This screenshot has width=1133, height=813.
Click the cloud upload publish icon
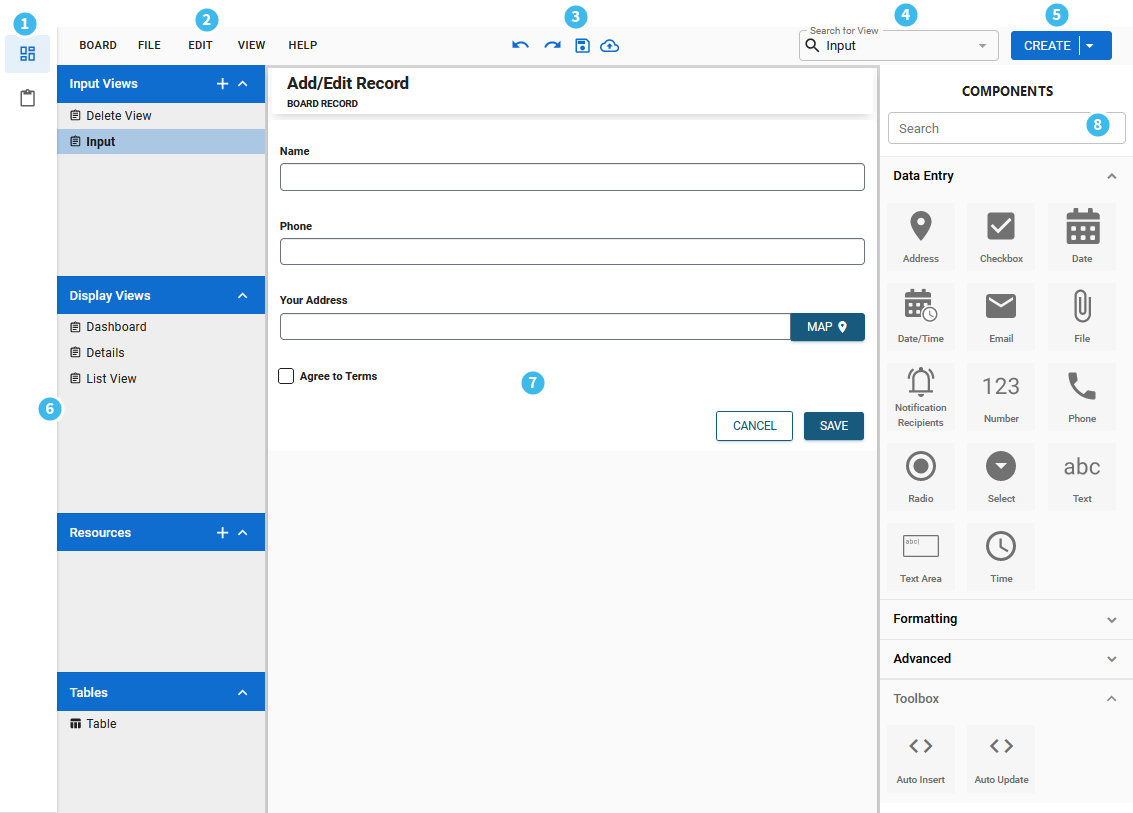point(610,46)
